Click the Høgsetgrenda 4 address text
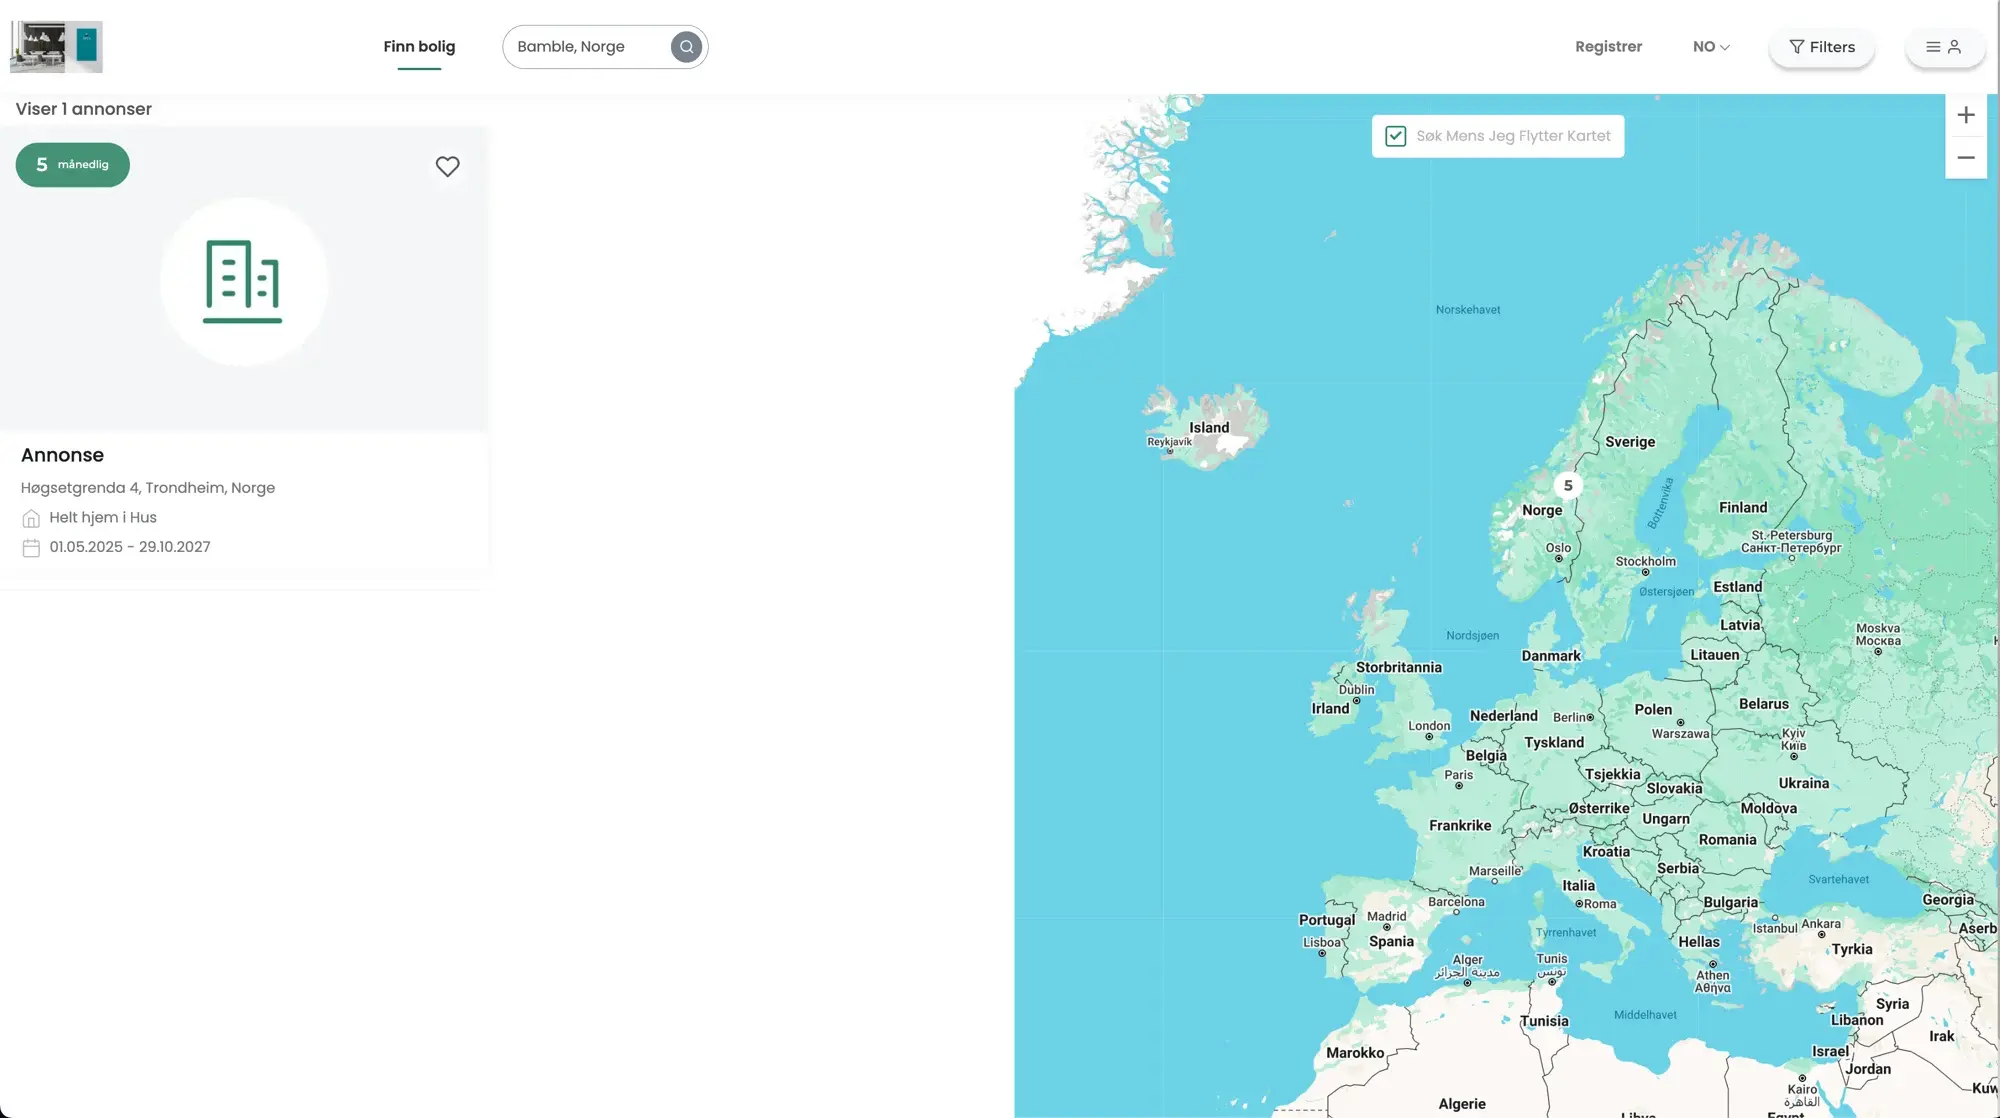Viewport: 2000px width, 1118px height. pyautogui.click(x=148, y=488)
